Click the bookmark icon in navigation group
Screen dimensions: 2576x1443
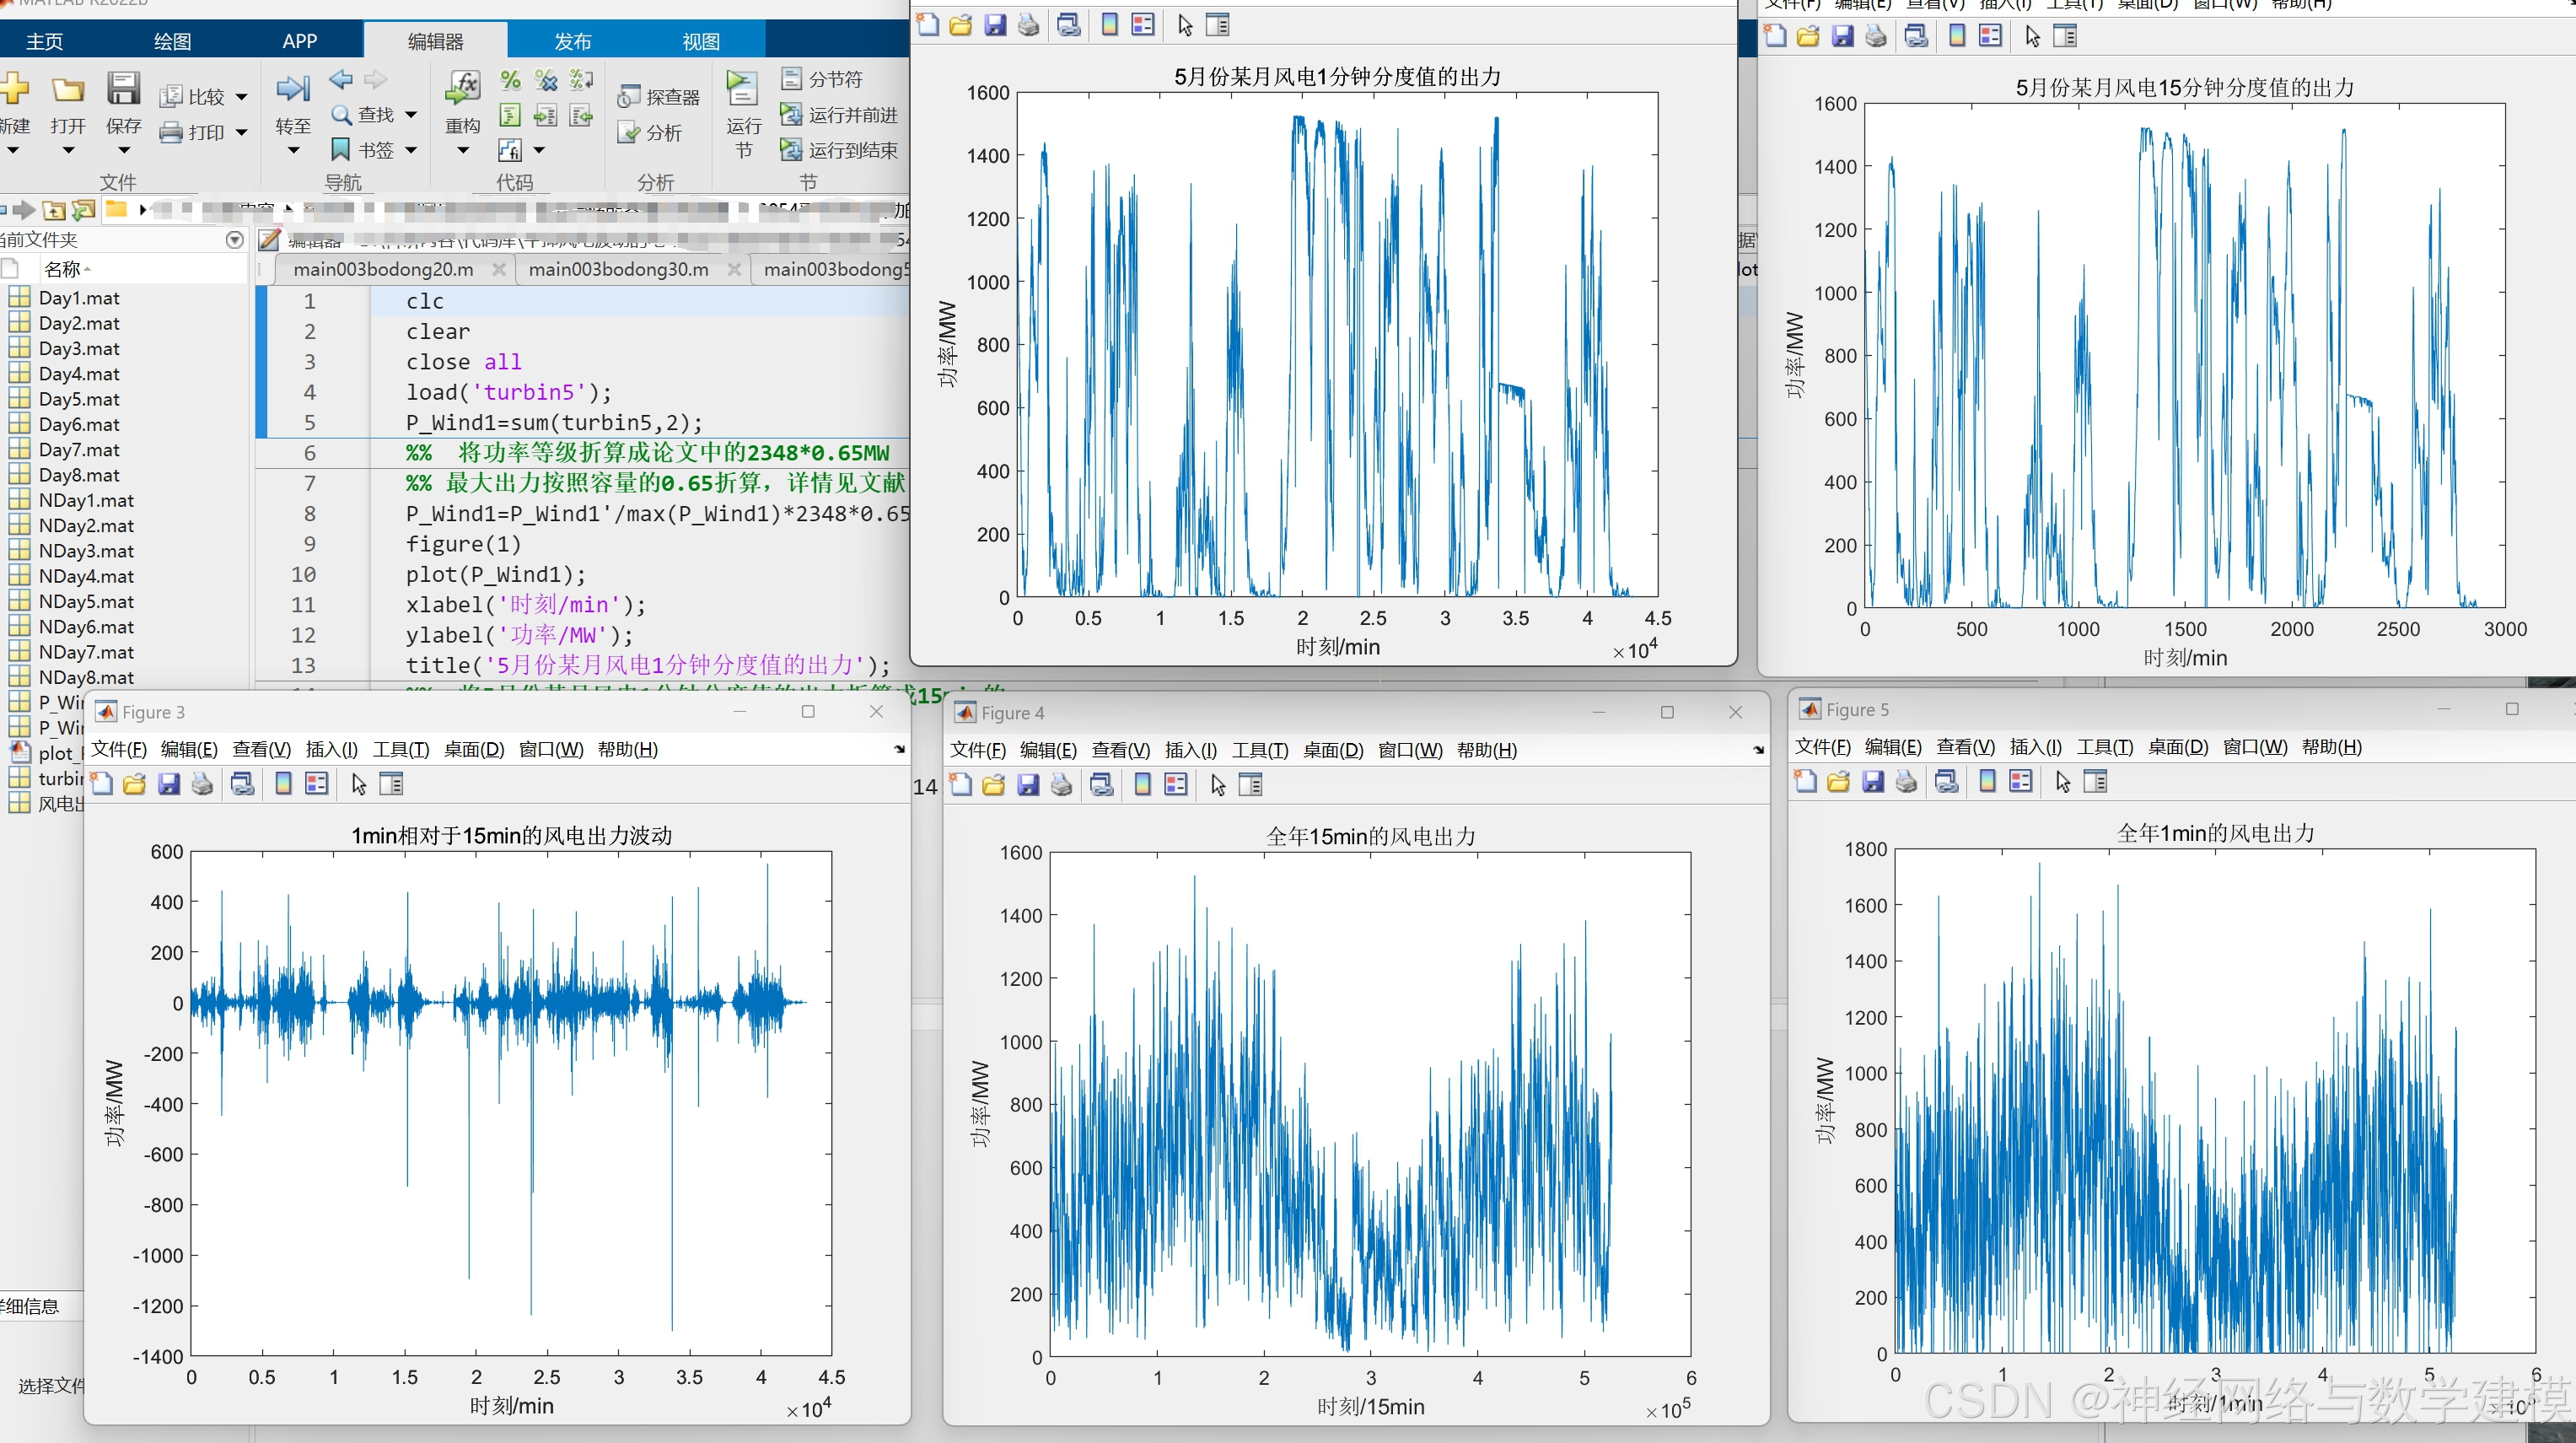coord(341,150)
